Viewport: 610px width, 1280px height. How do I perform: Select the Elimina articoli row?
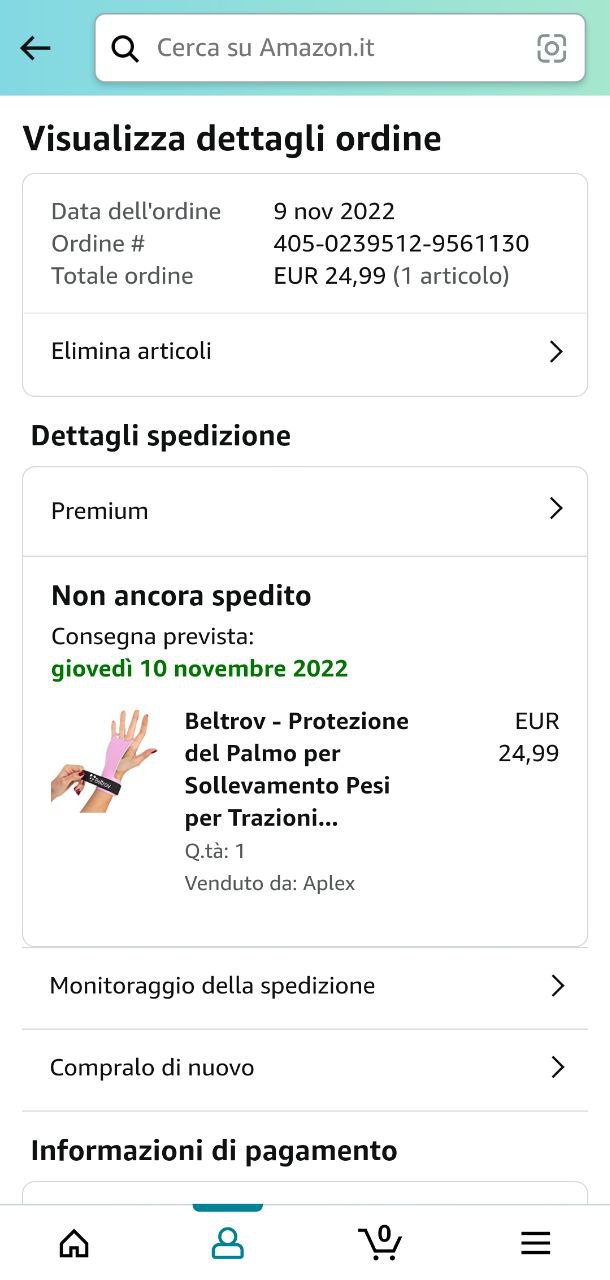tap(305, 352)
